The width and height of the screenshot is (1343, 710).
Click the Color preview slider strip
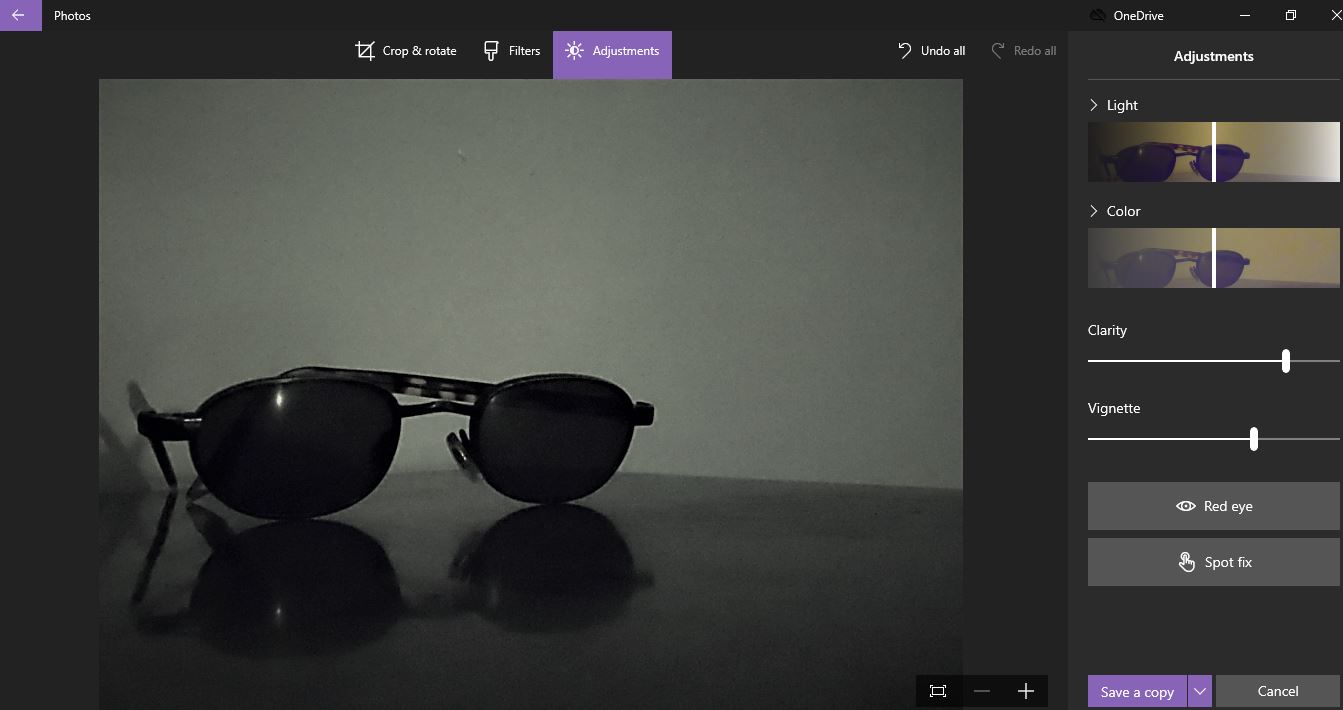tap(1213, 258)
